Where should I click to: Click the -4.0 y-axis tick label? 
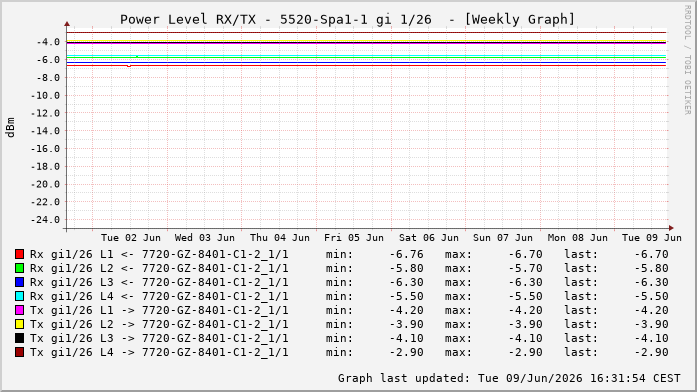tap(48, 42)
